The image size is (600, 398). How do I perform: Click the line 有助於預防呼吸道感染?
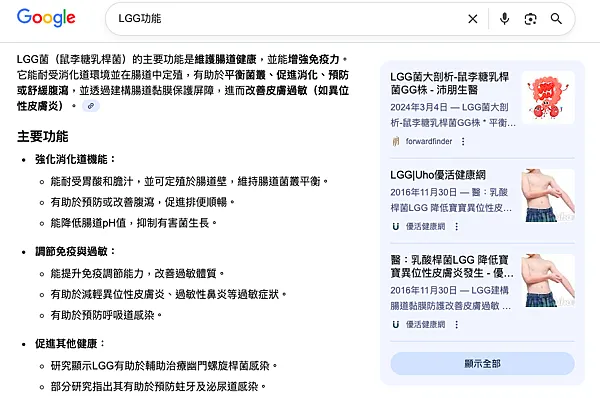click(106, 315)
